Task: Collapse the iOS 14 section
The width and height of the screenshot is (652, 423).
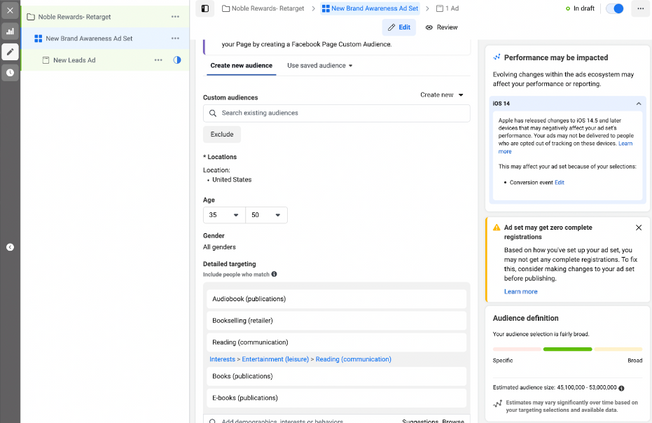Action: pyautogui.click(x=639, y=104)
